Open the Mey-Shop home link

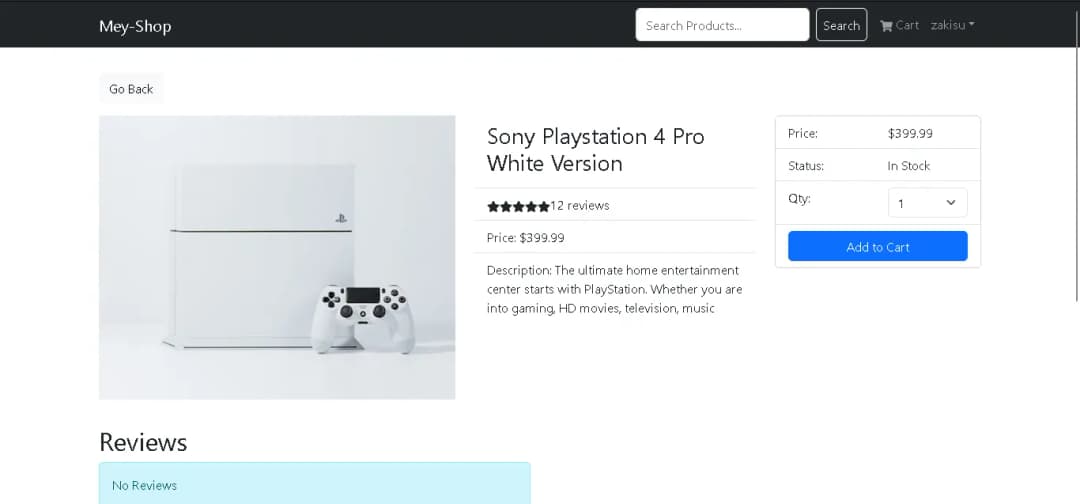click(x=135, y=26)
